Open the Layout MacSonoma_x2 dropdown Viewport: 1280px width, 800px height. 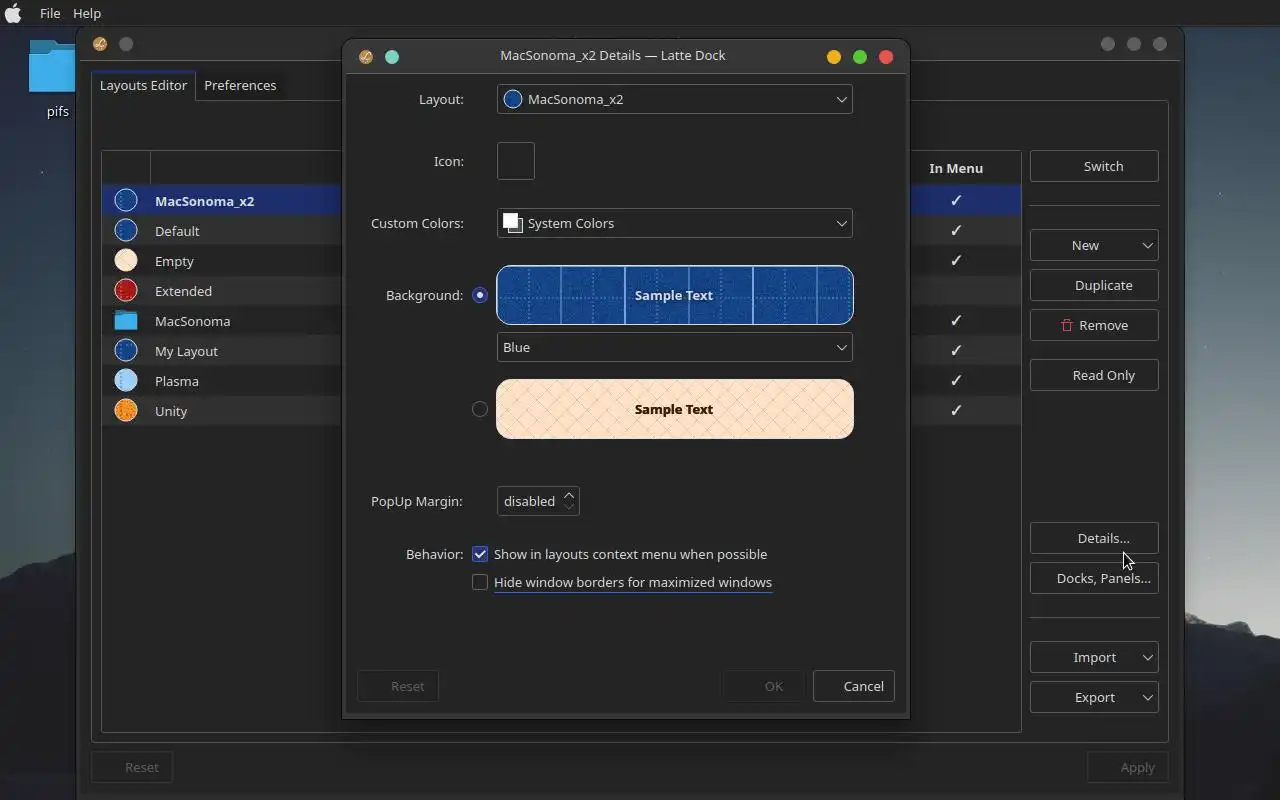675,99
